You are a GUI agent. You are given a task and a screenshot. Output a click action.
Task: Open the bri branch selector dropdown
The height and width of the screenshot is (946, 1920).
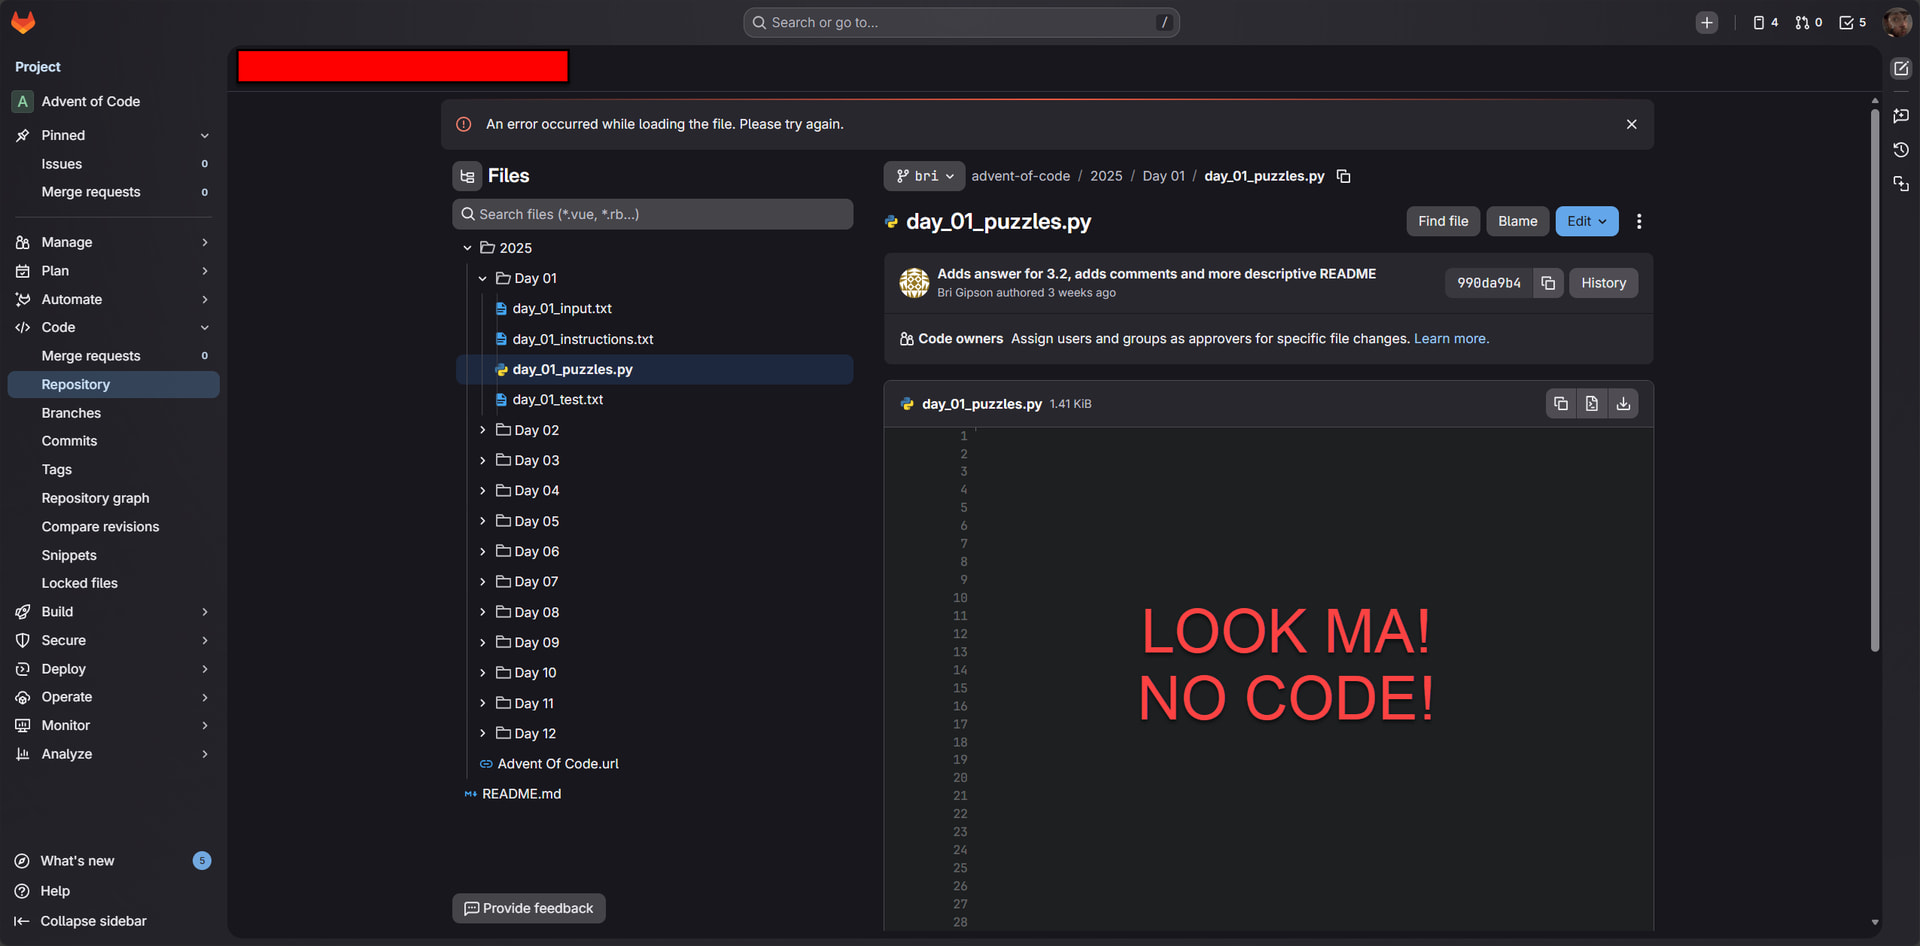(924, 176)
